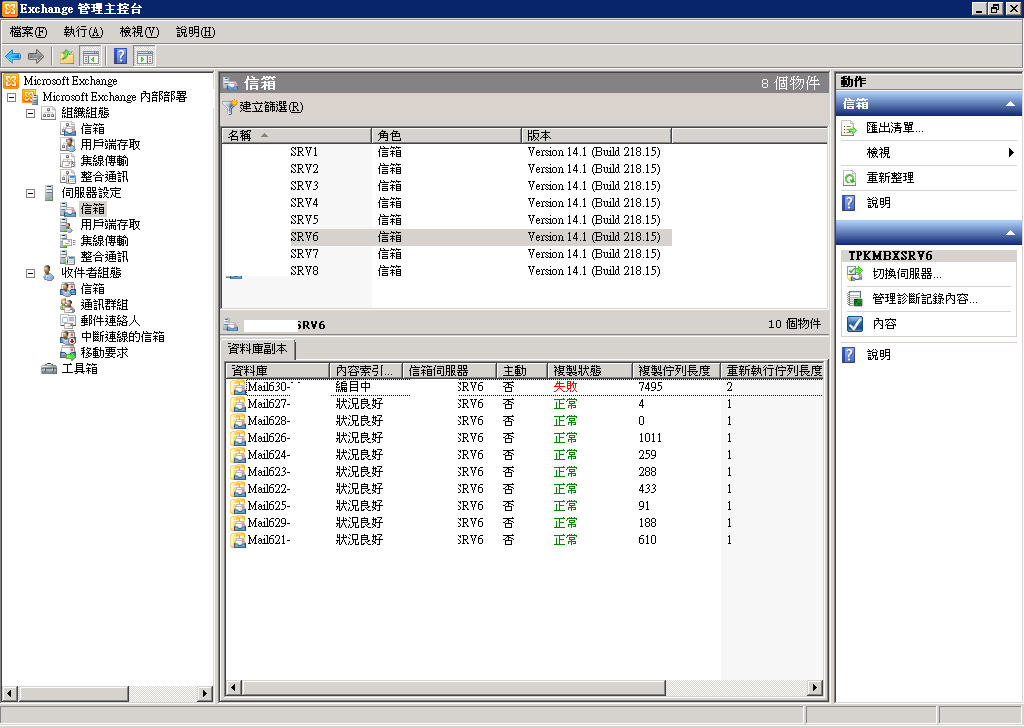
Task: Collapse the 收件者組態 tree node
Action: pyautogui.click(x=30, y=273)
